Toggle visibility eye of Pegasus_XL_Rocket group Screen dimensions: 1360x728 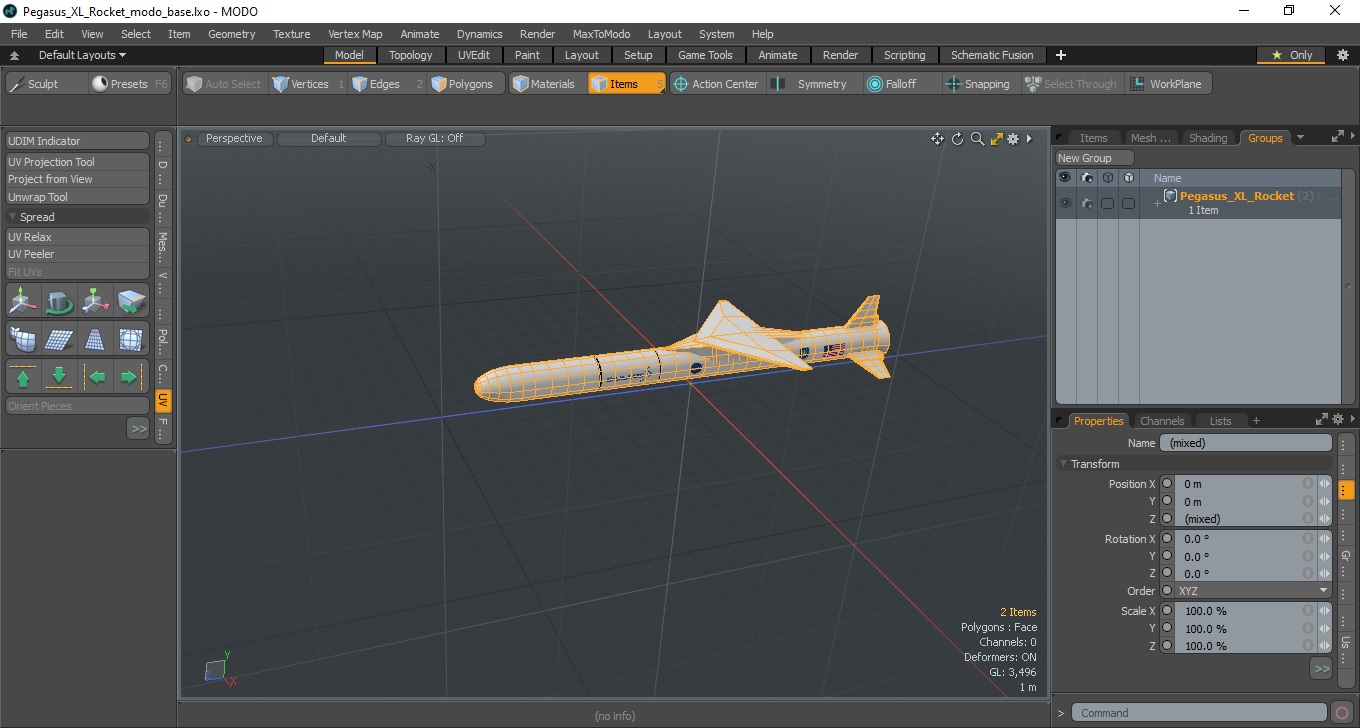coord(1065,203)
